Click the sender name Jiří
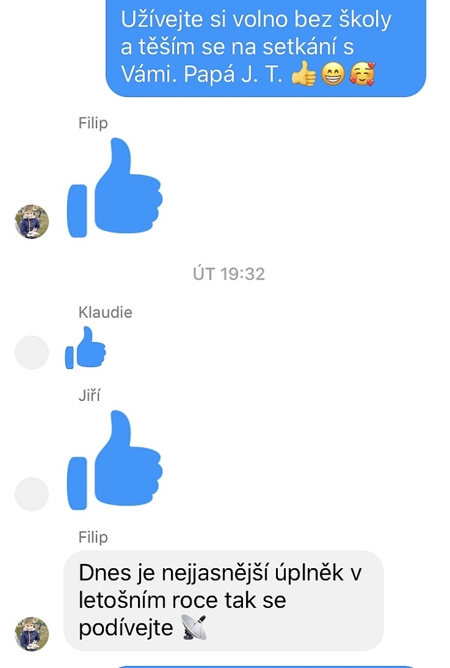This screenshot has width=450, height=668. click(x=89, y=395)
